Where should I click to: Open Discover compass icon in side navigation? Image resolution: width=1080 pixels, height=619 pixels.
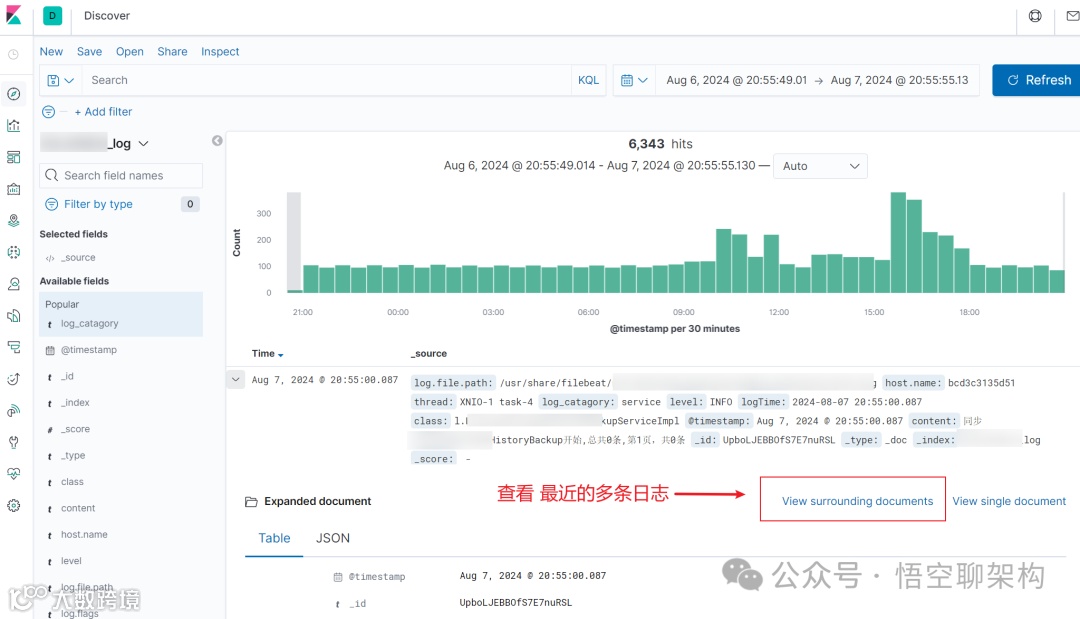tap(14, 94)
